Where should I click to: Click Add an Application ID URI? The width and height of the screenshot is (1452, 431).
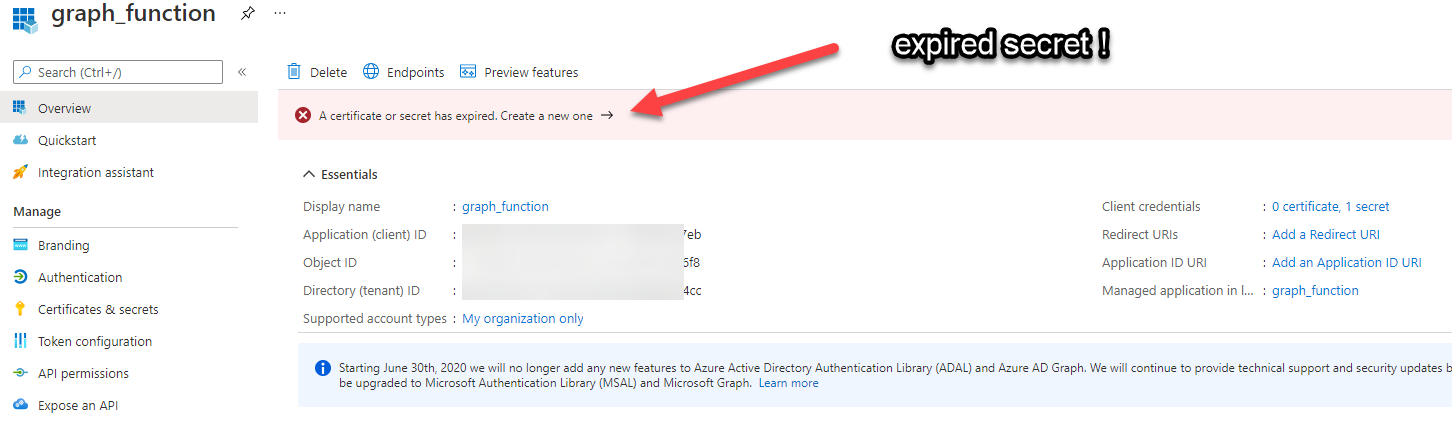coord(1346,262)
